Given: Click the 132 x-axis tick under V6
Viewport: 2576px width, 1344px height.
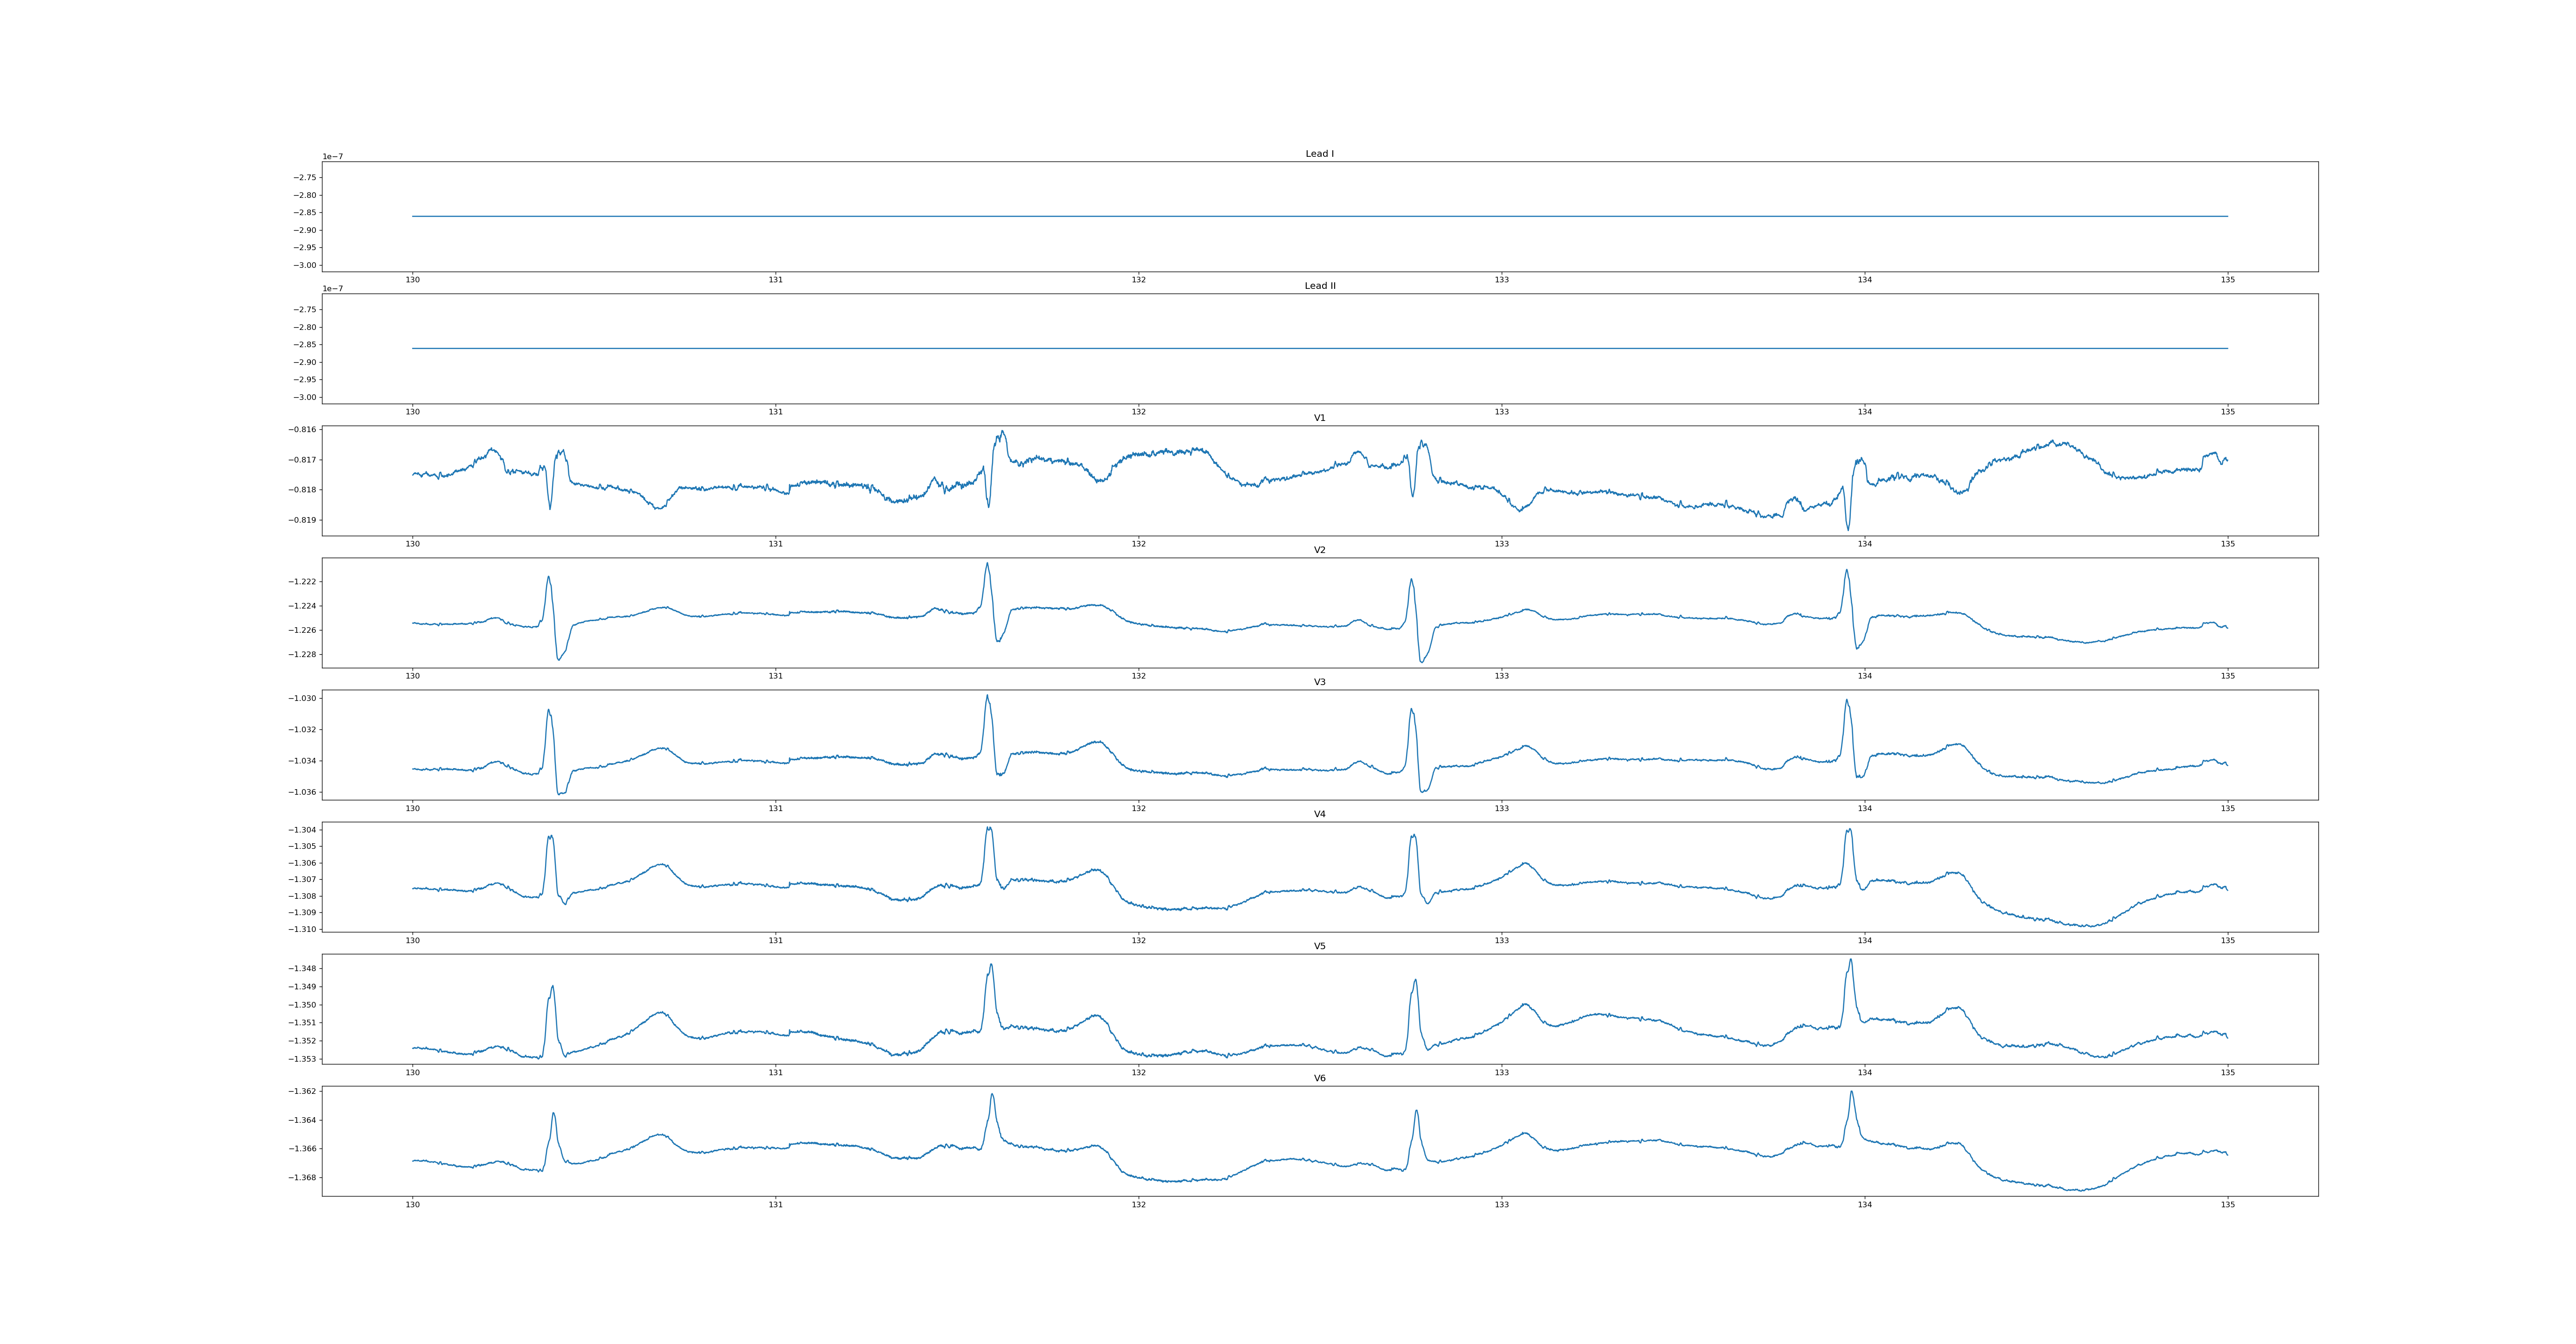Looking at the screenshot, I should pos(1138,1205).
